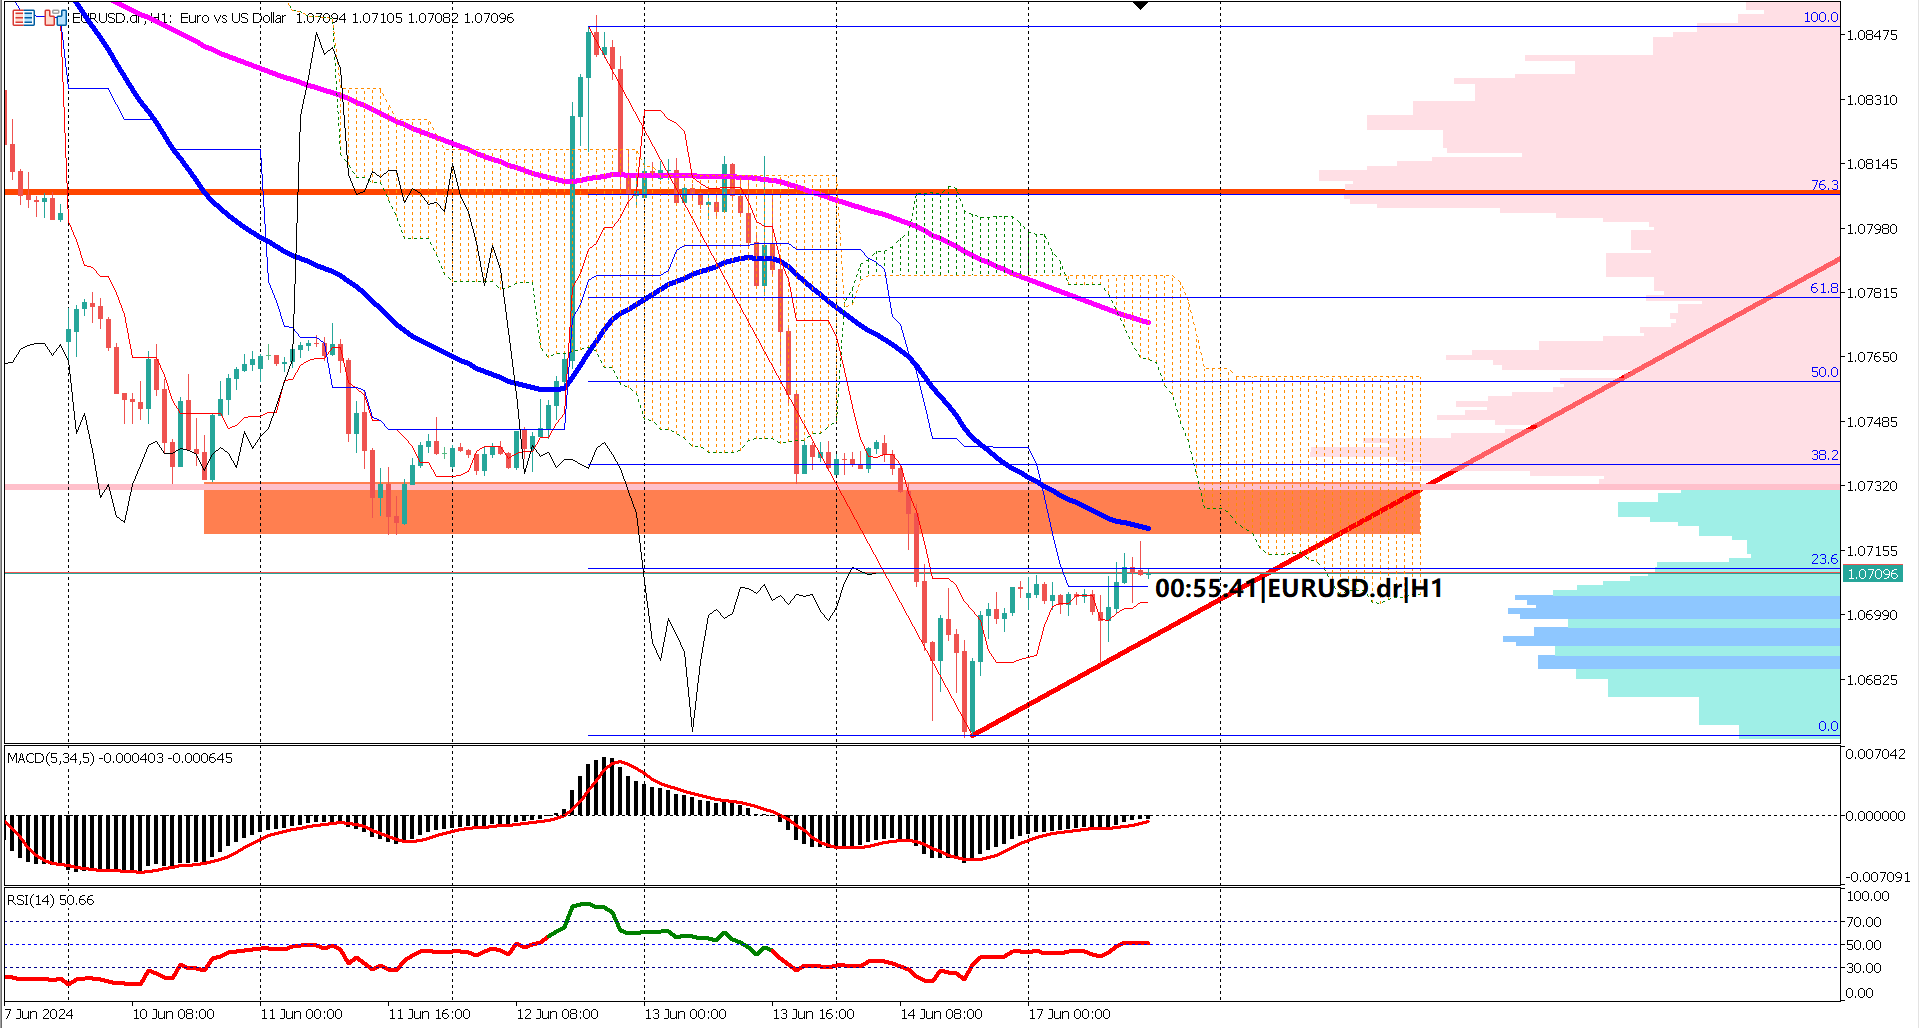Click the 61.8 Fibonacci level label

[x=1822, y=287]
